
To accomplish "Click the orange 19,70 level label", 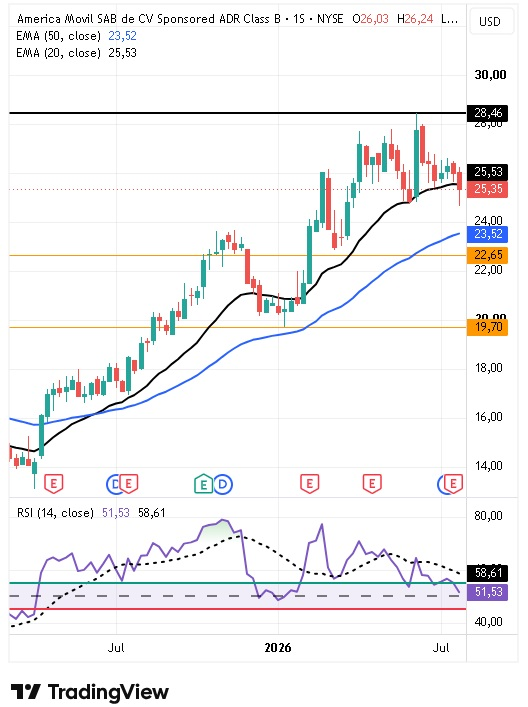I will point(488,327).
